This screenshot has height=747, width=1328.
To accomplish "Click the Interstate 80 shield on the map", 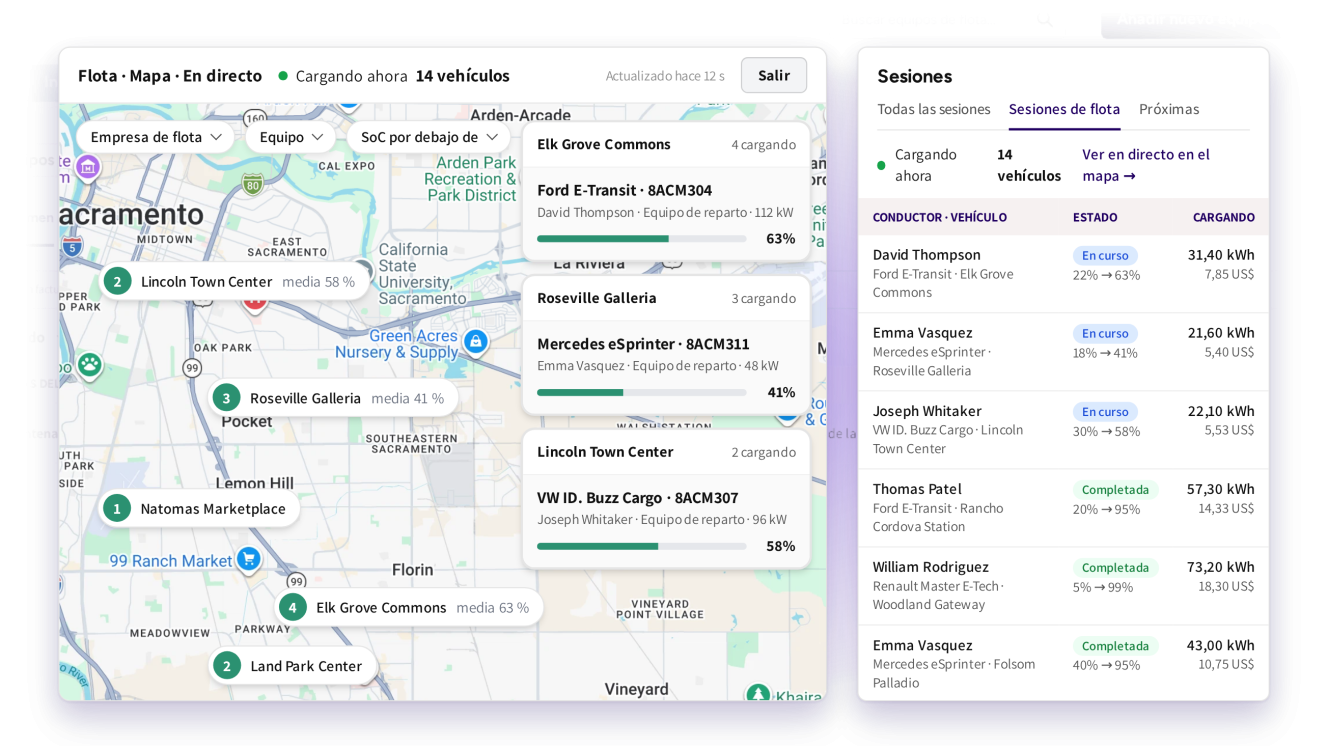I will coord(251,183).
